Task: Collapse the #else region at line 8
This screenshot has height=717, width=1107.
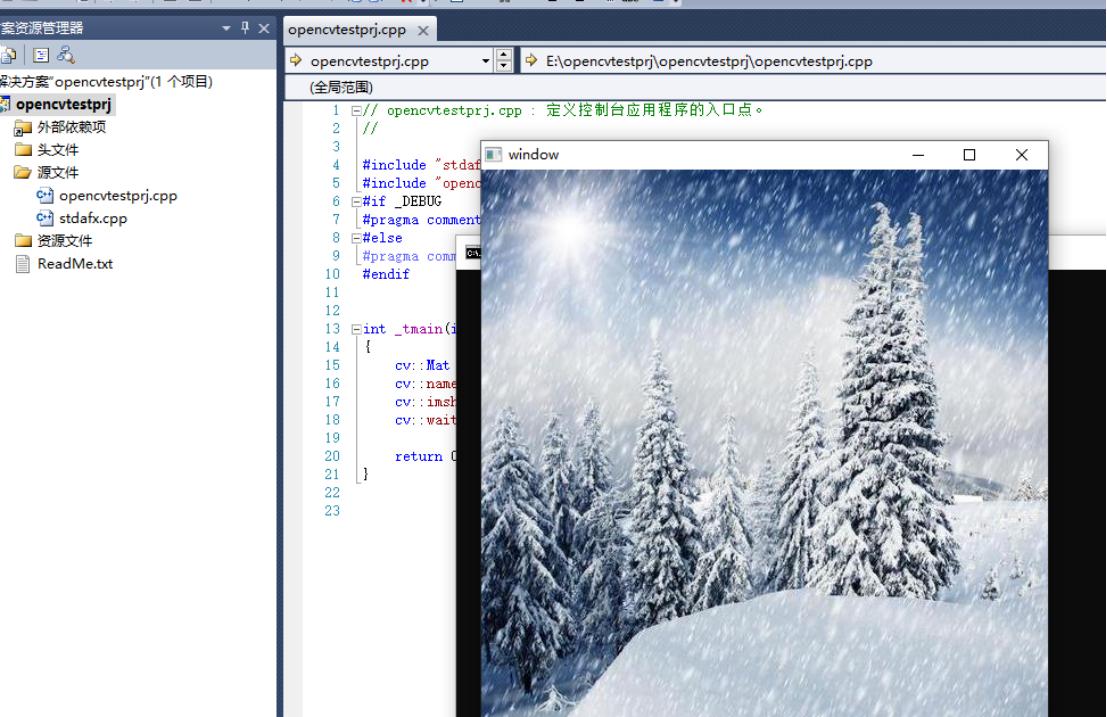Action: 357,239
